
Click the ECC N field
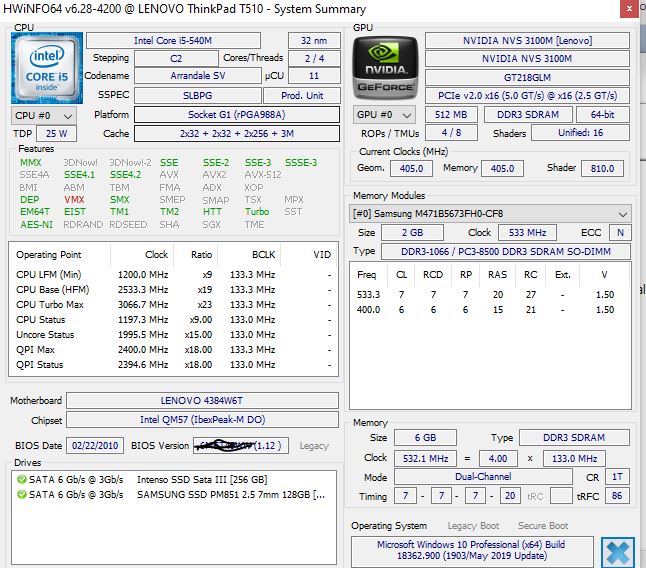coord(620,233)
